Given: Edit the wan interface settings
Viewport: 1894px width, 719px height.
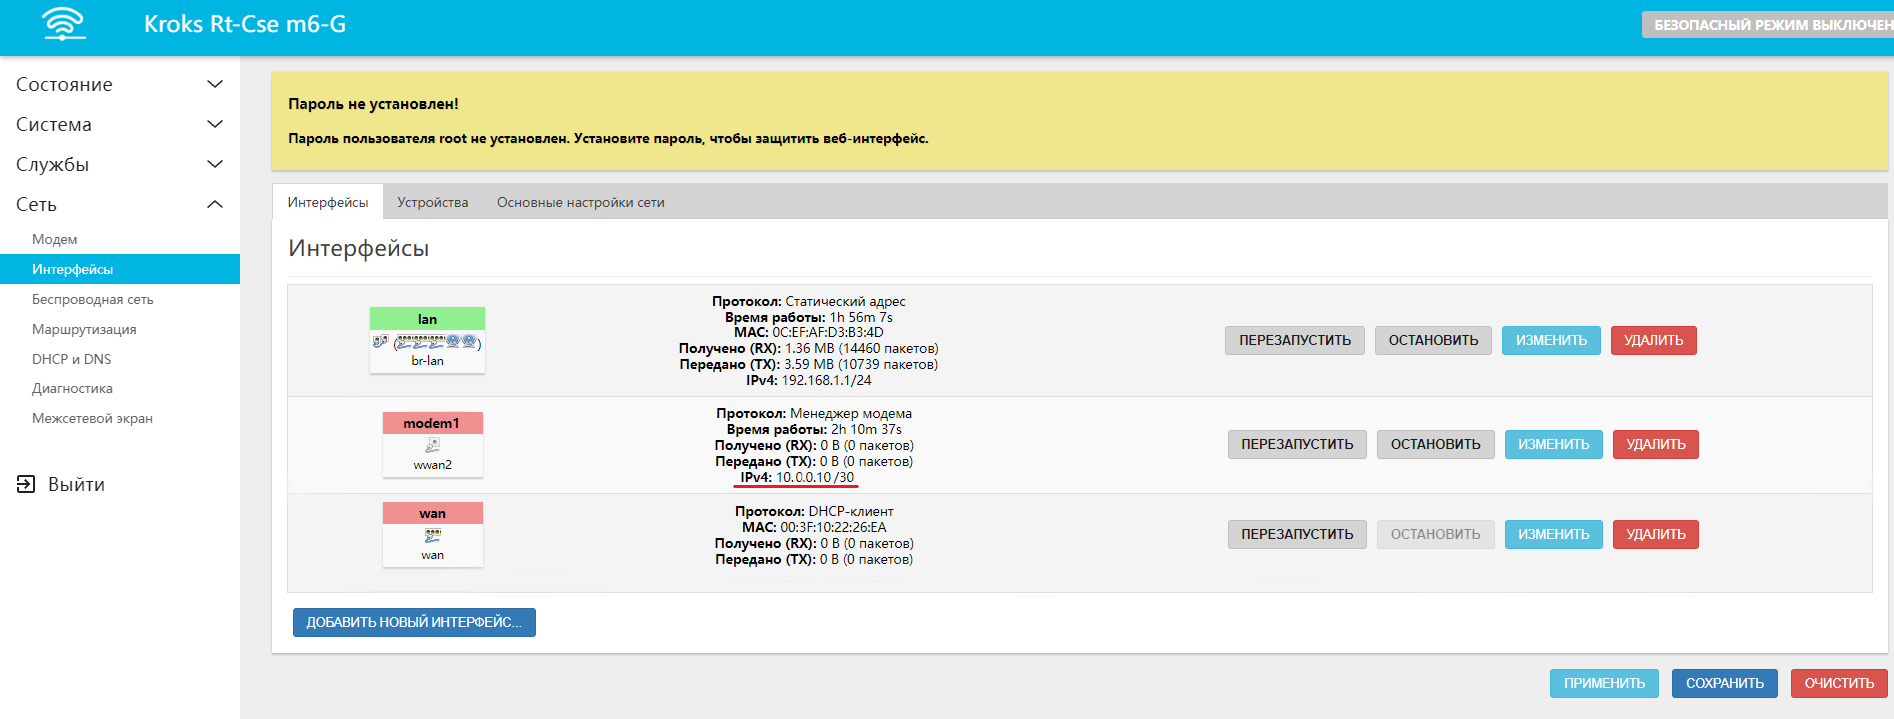Looking at the screenshot, I should [x=1553, y=535].
